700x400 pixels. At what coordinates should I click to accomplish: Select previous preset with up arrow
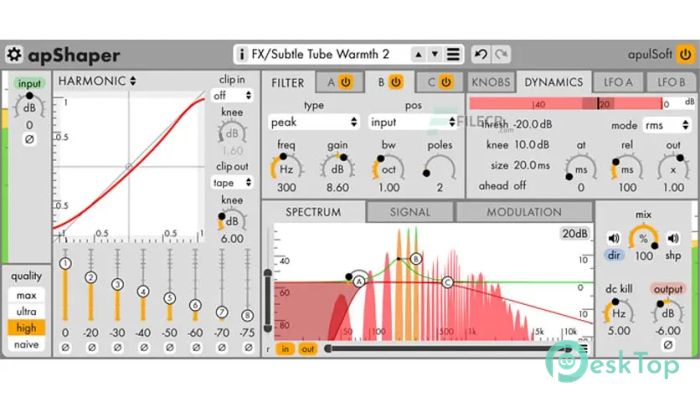click(x=418, y=54)
